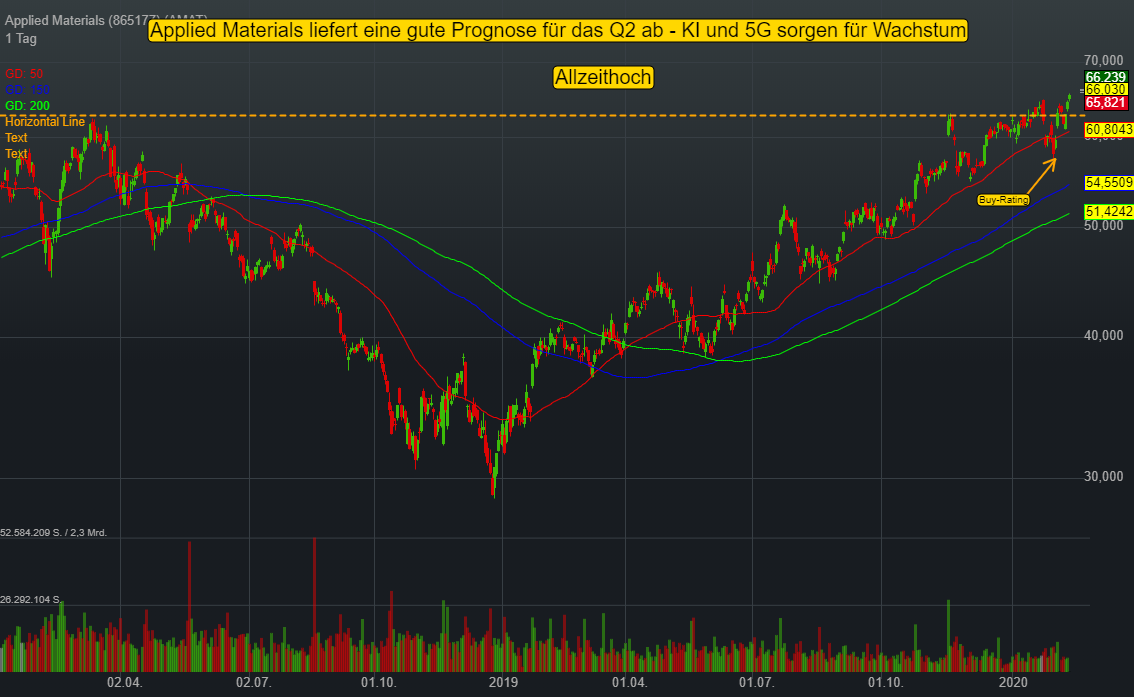The width and height of the screenshot is (1134, 697).
Task: Click the "02.04." date axis label
Action: click(x=124, y=683)
